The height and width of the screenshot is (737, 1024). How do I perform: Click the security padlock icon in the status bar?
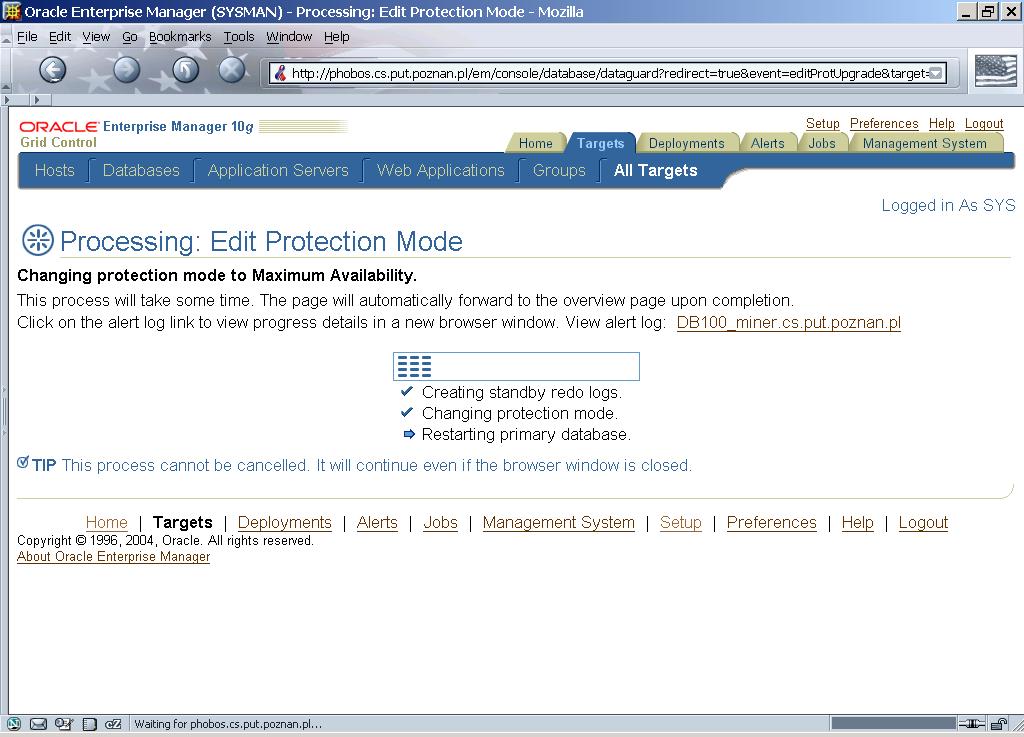click(x=999, y=723)
